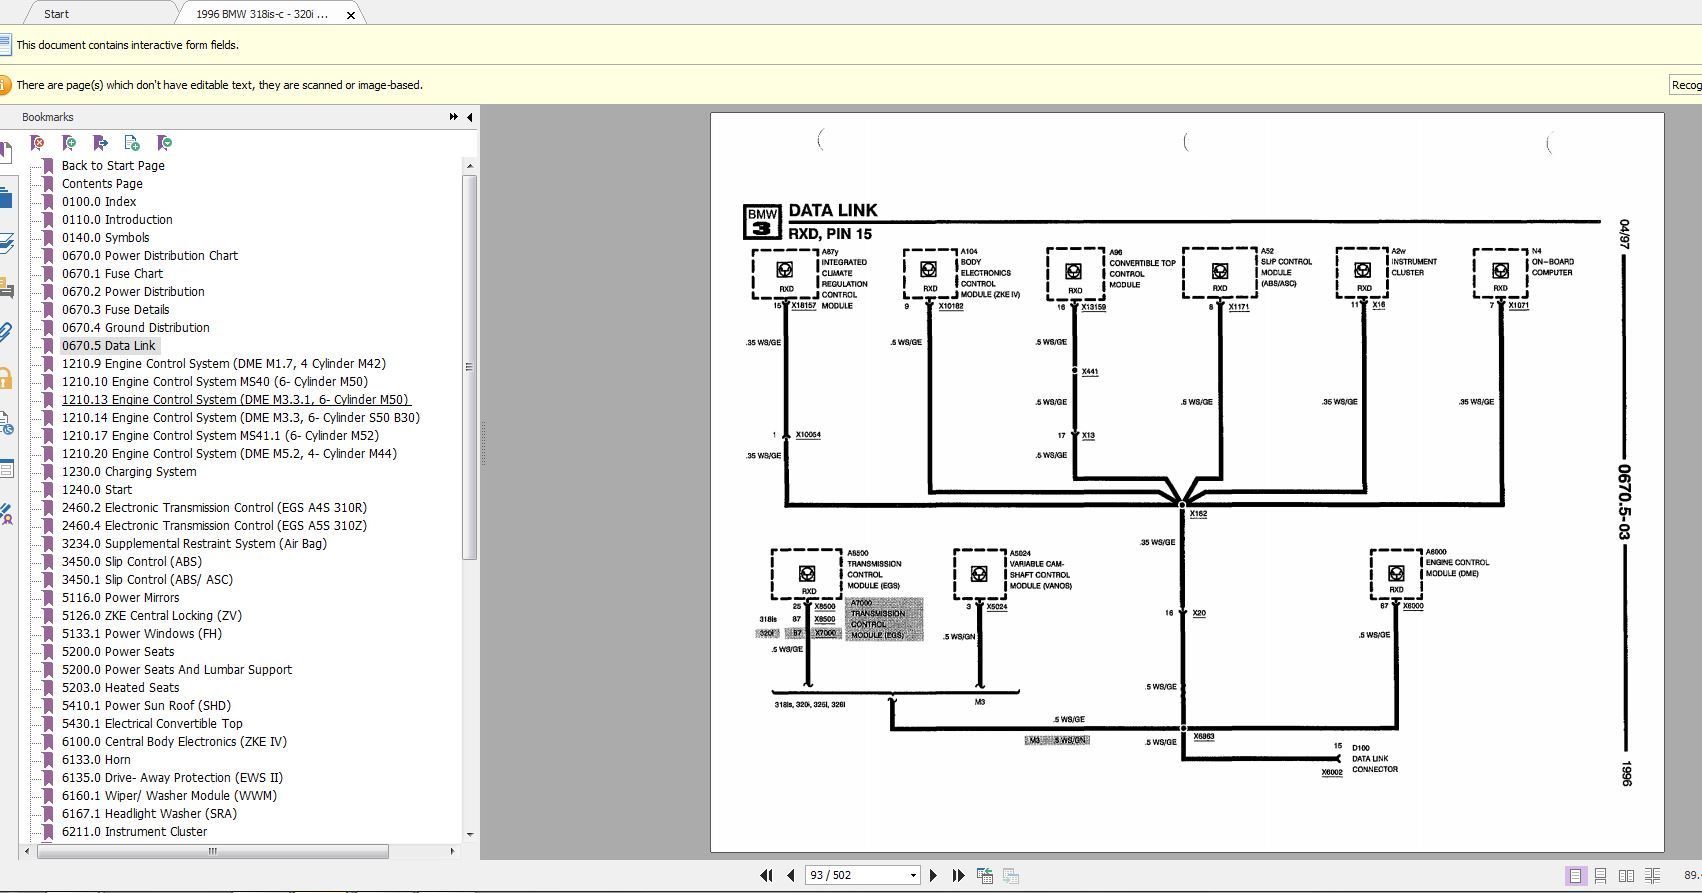Click the bookmark destination arrow icon

100,143
